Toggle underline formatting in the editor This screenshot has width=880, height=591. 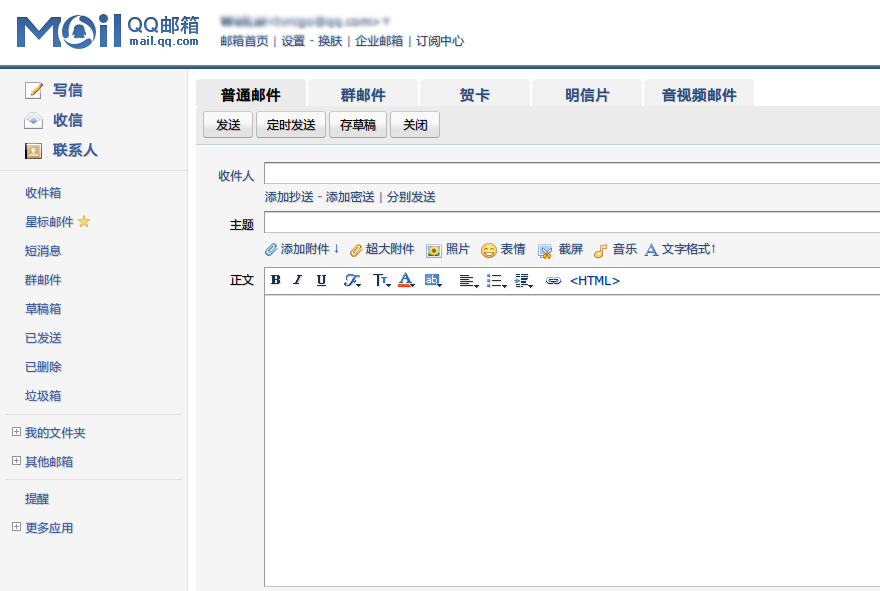[320, 281]
